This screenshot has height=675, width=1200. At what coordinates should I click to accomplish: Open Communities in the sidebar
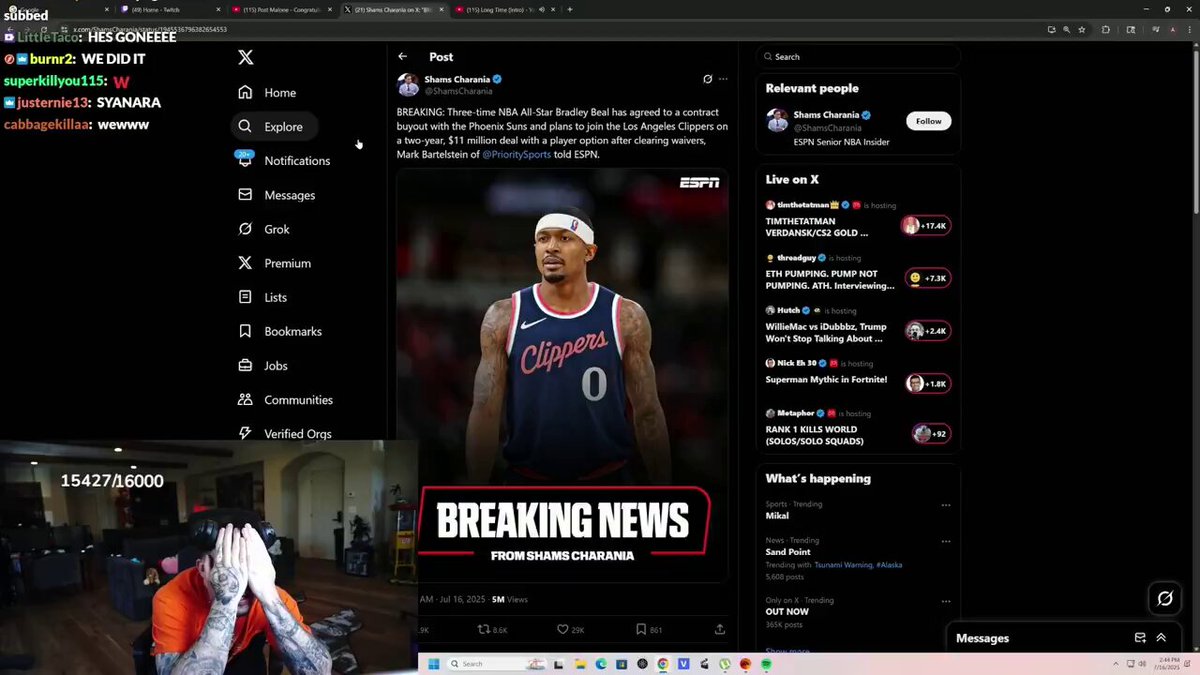pyautogui.click(x=286, y=400)
